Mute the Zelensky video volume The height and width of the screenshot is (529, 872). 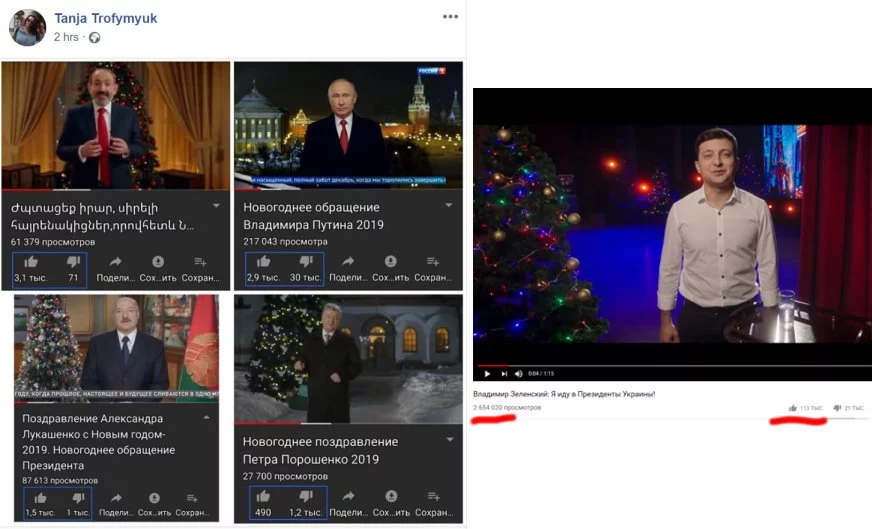[519, 374]
